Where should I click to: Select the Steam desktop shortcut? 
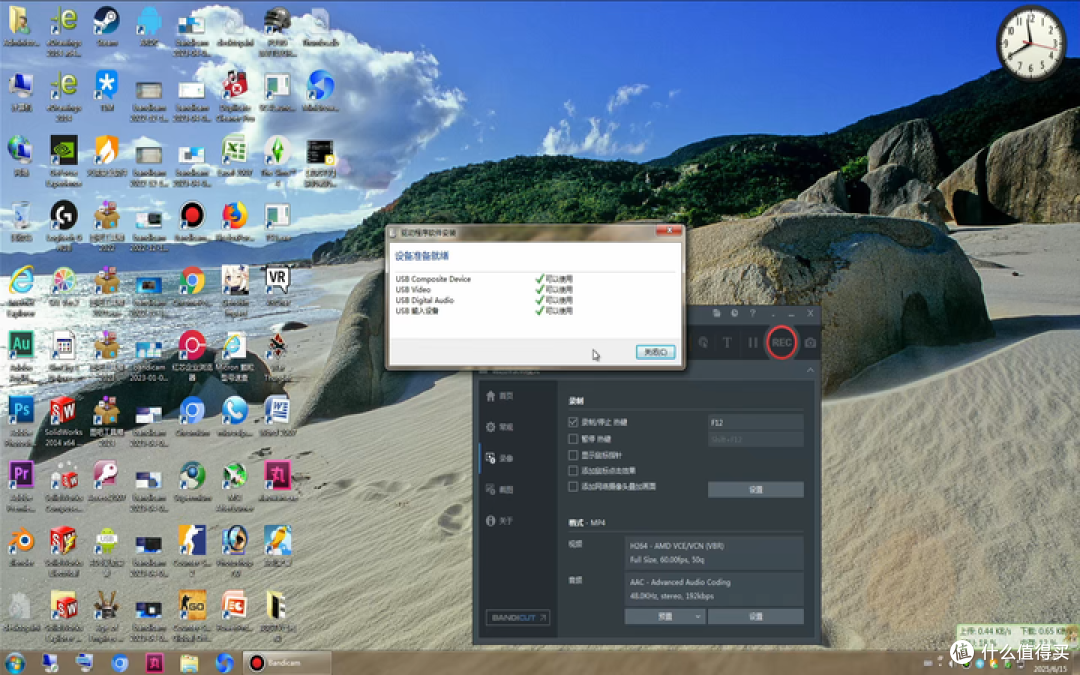(x=106, y=26)
